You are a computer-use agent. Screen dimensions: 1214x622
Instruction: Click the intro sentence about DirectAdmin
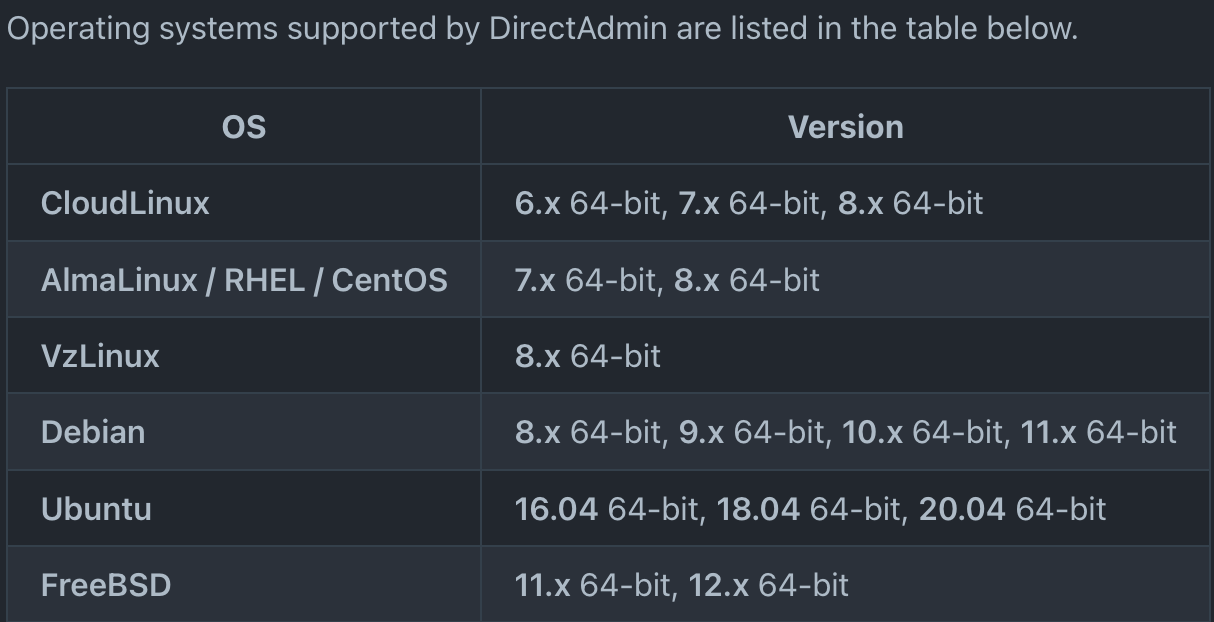(543, 28)
